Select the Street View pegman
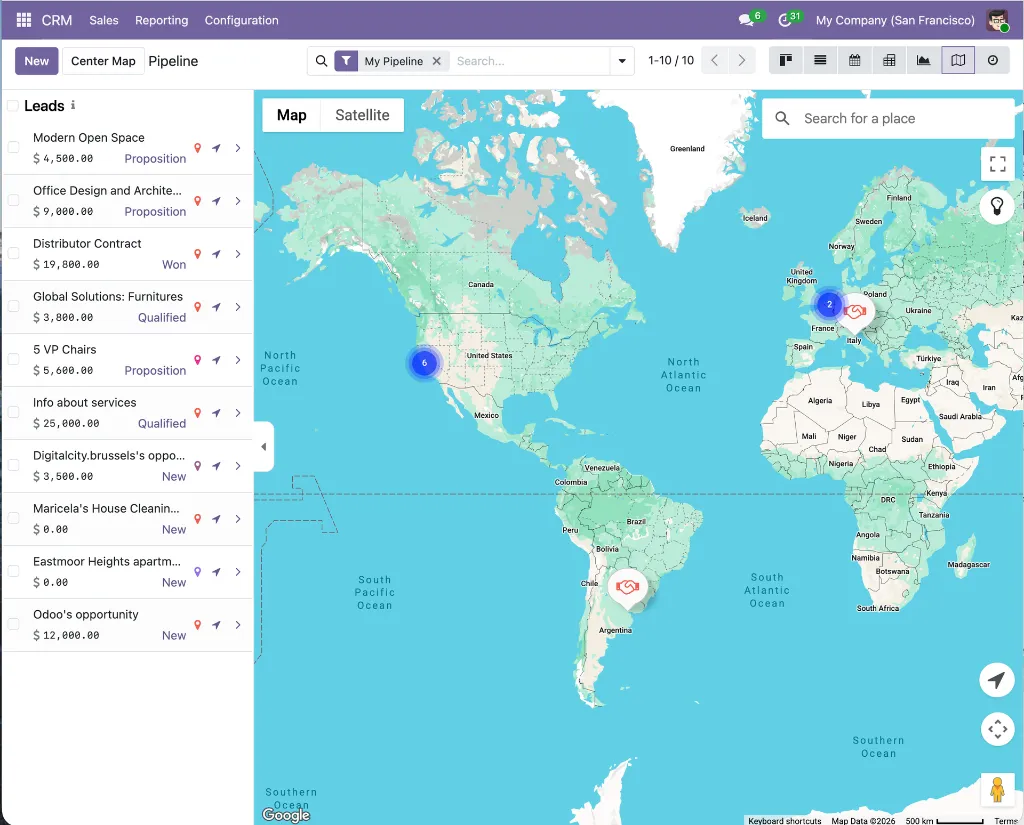The image size is (1024, 825). pos(997,790)
